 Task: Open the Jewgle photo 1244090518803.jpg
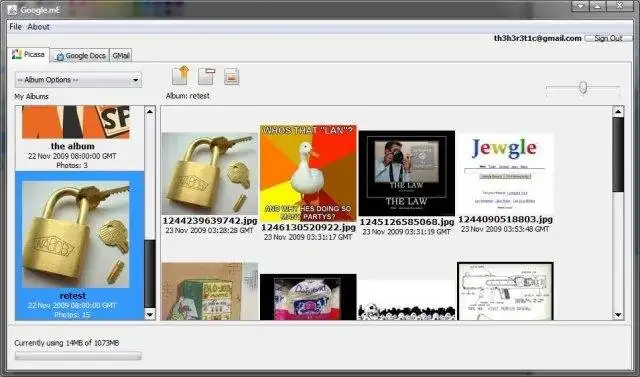505,173
